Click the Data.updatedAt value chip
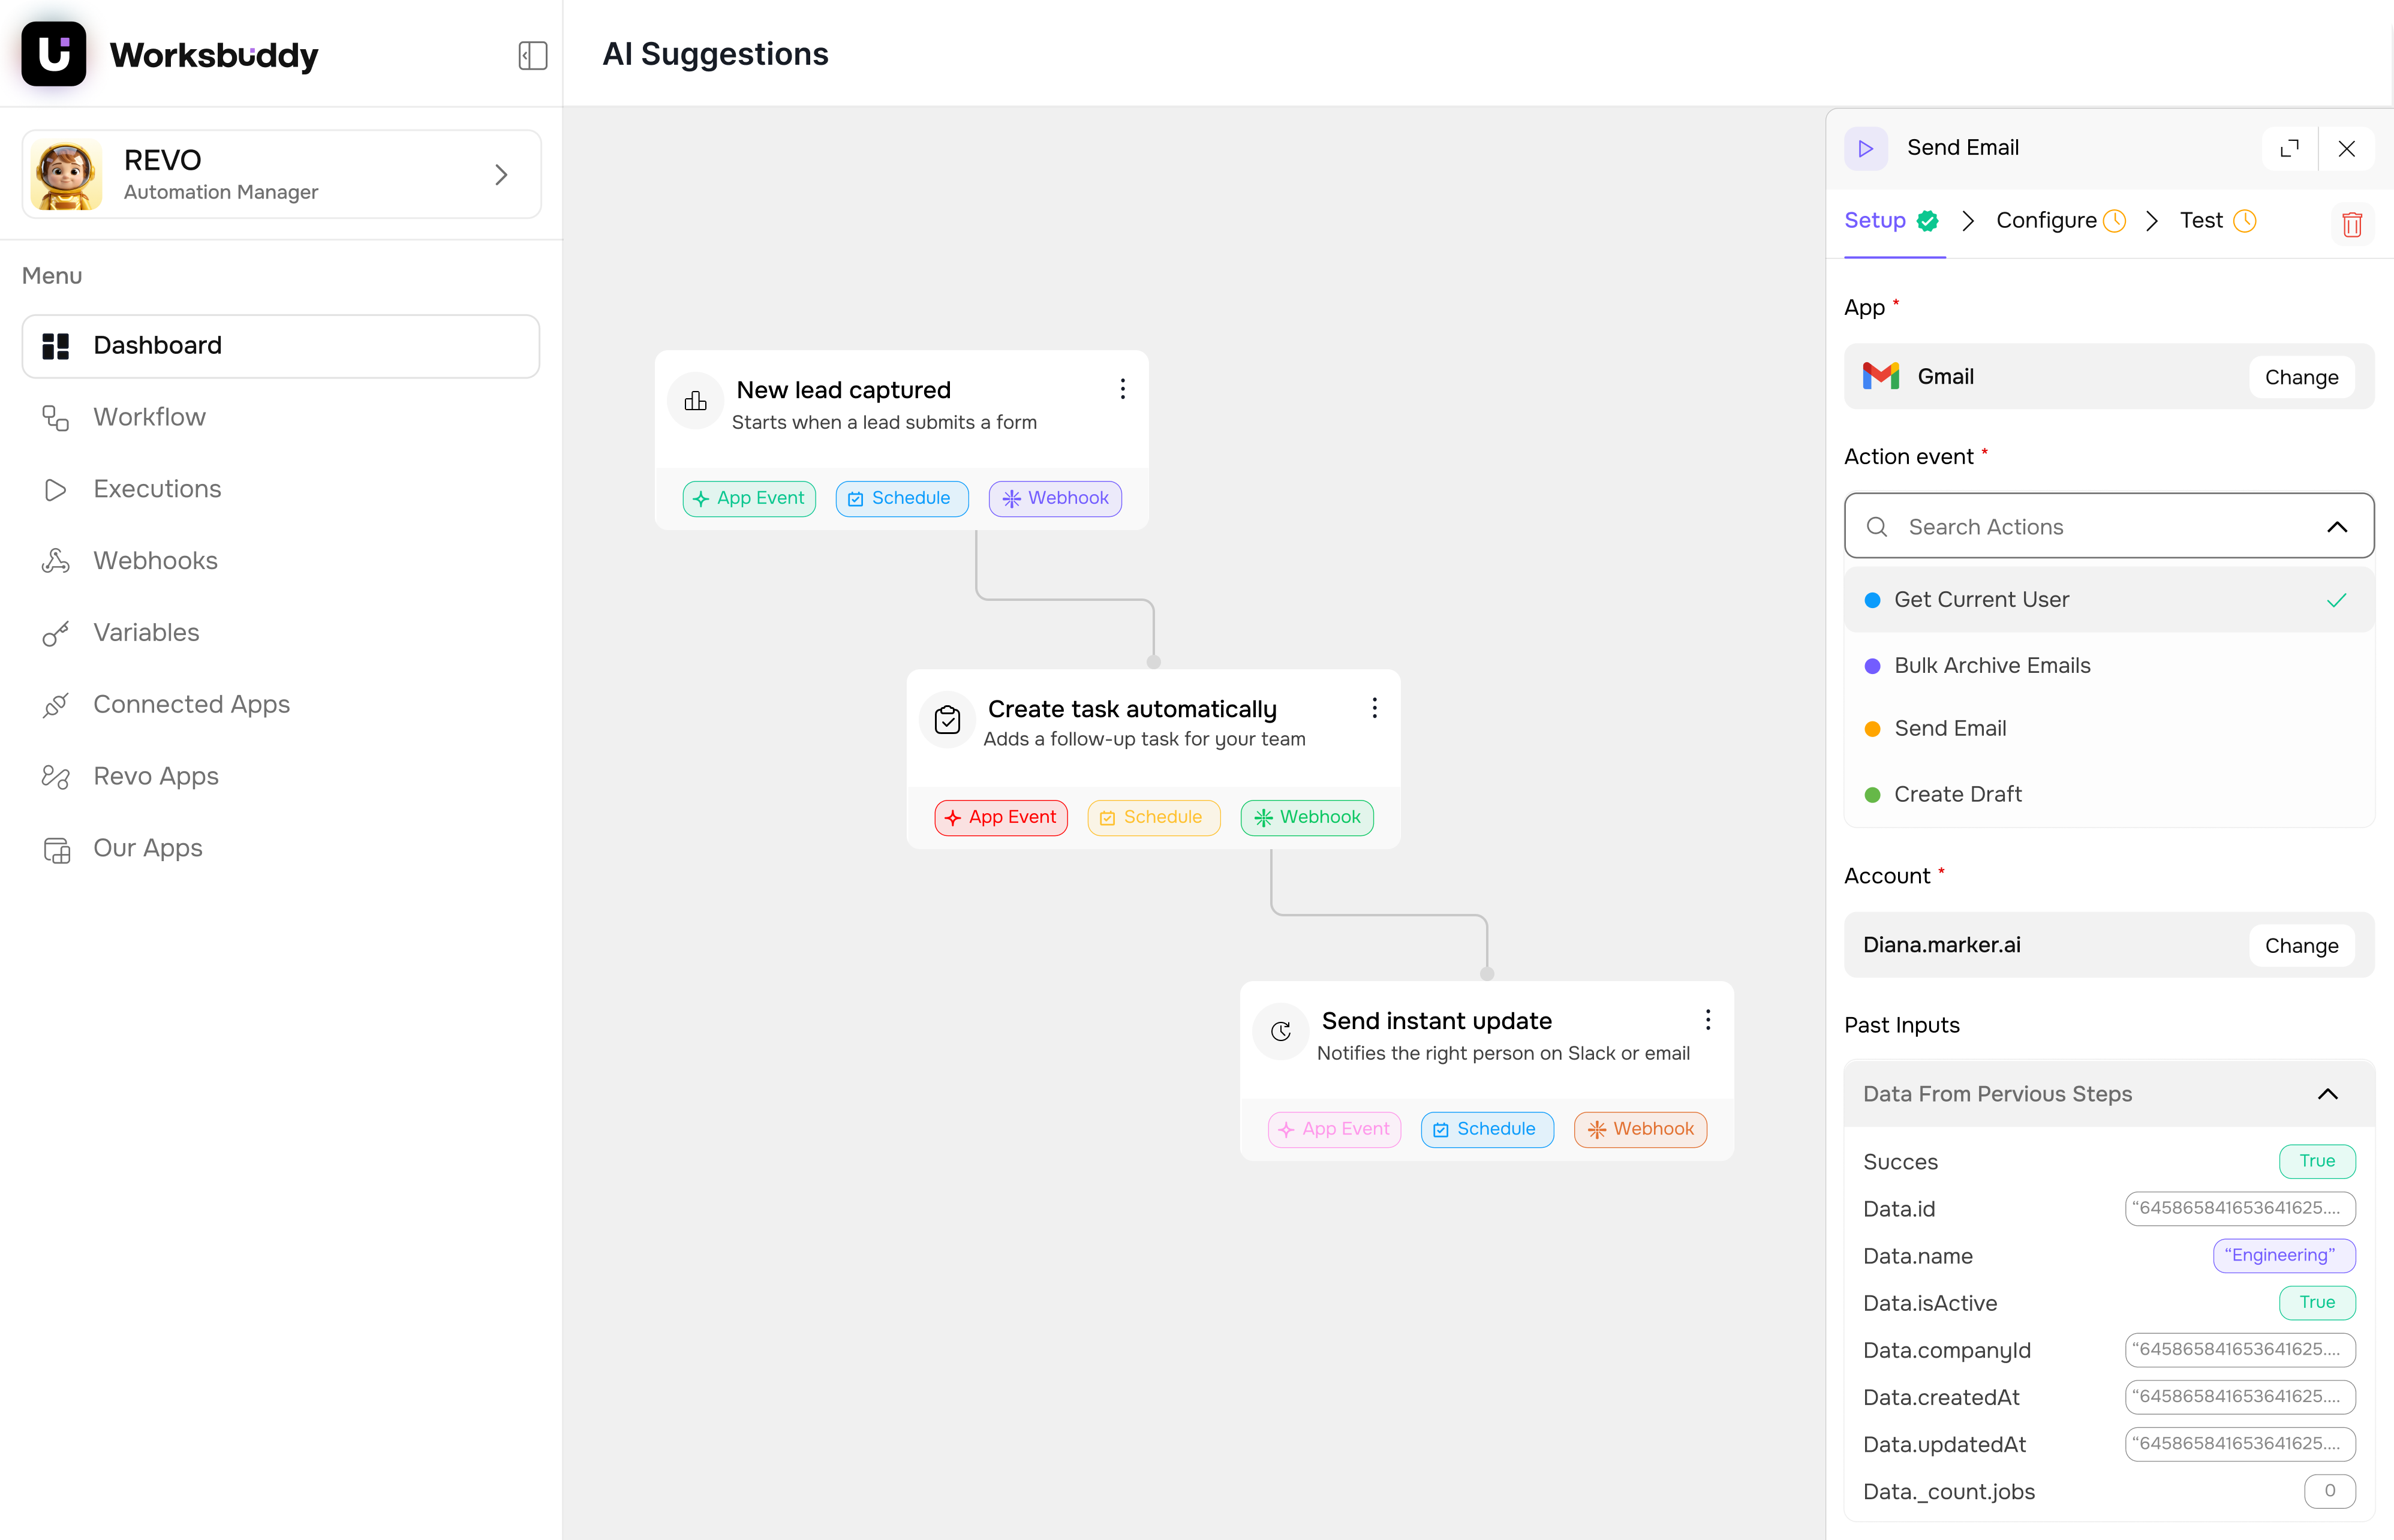2394x1540 pixels. (x=2240, y=1444)
